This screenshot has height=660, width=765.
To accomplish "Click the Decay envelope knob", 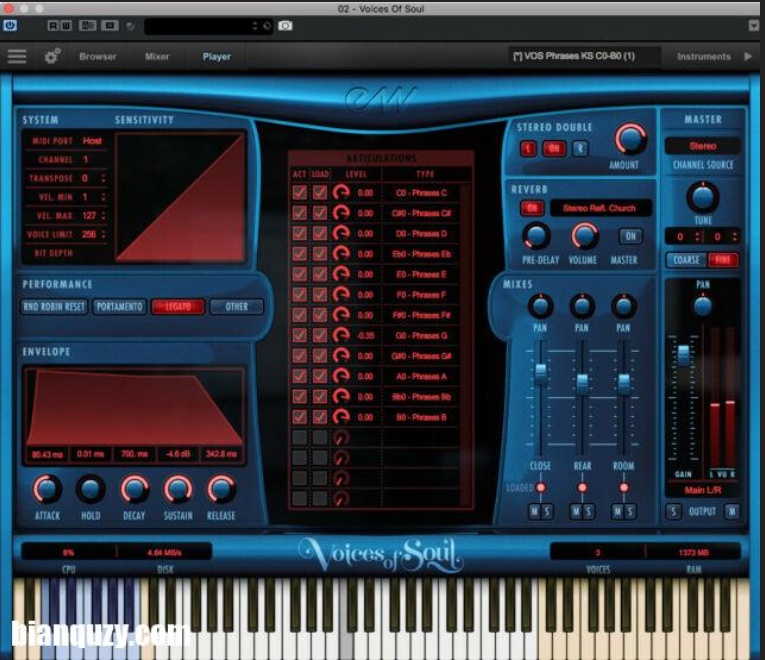I will (134, 489).
